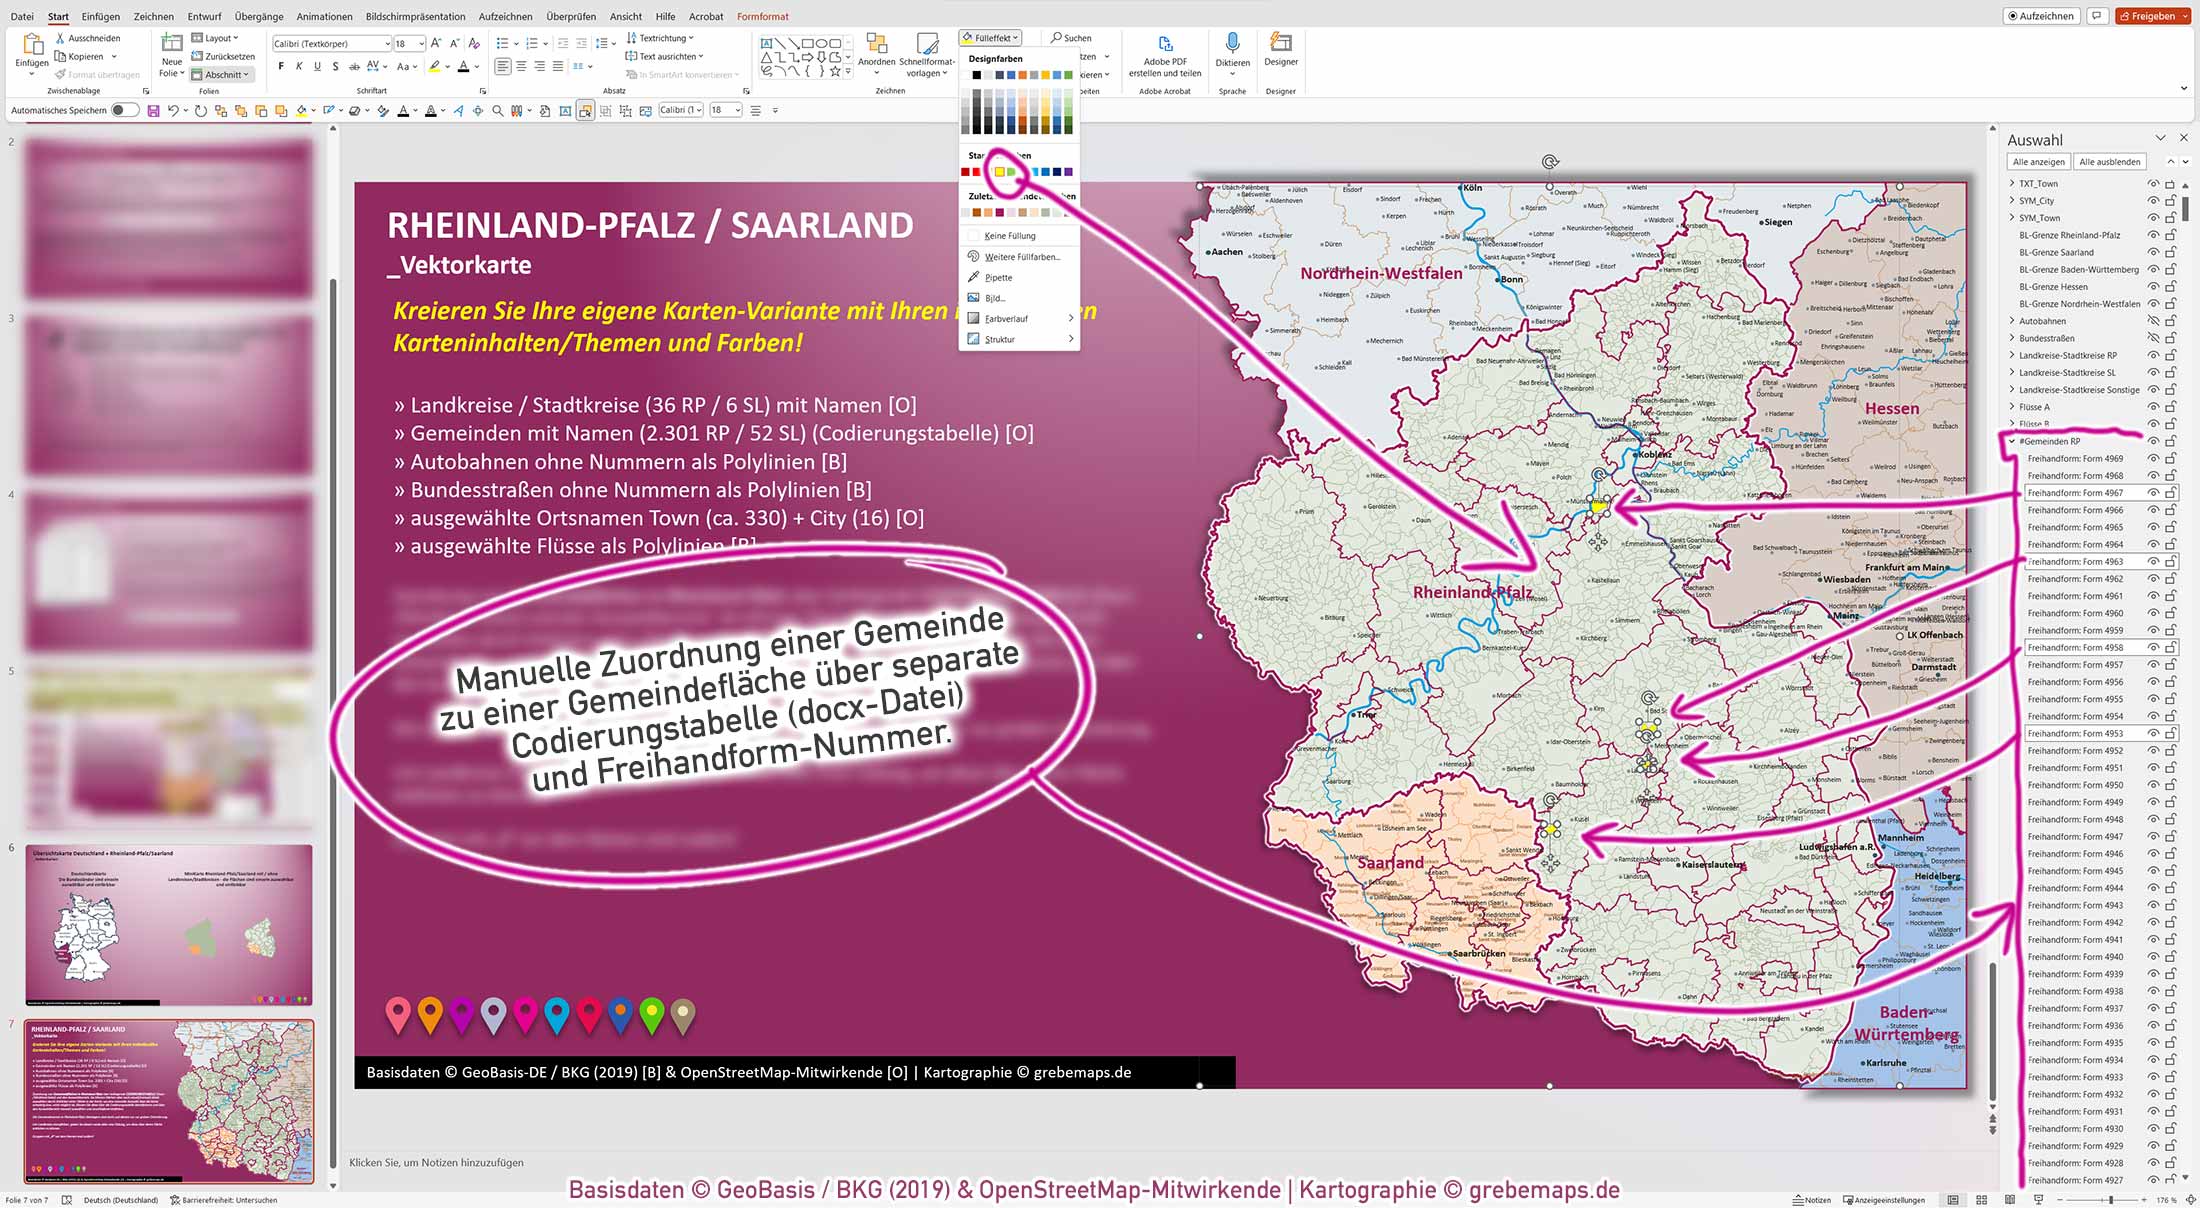
Task: Click the Alle ausblenden button
Action: (x=2110, y=161)
